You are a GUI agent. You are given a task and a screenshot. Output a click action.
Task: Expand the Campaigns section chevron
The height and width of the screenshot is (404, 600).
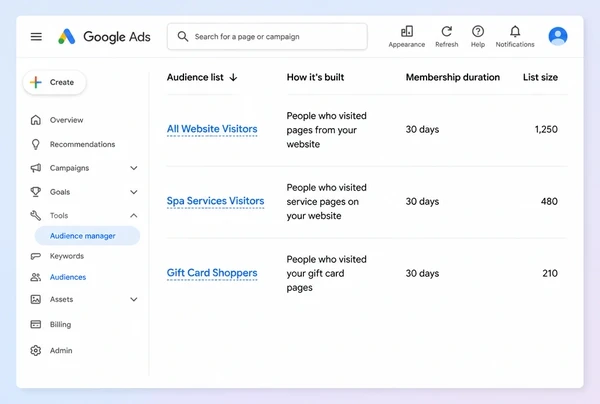pos(134,168)
